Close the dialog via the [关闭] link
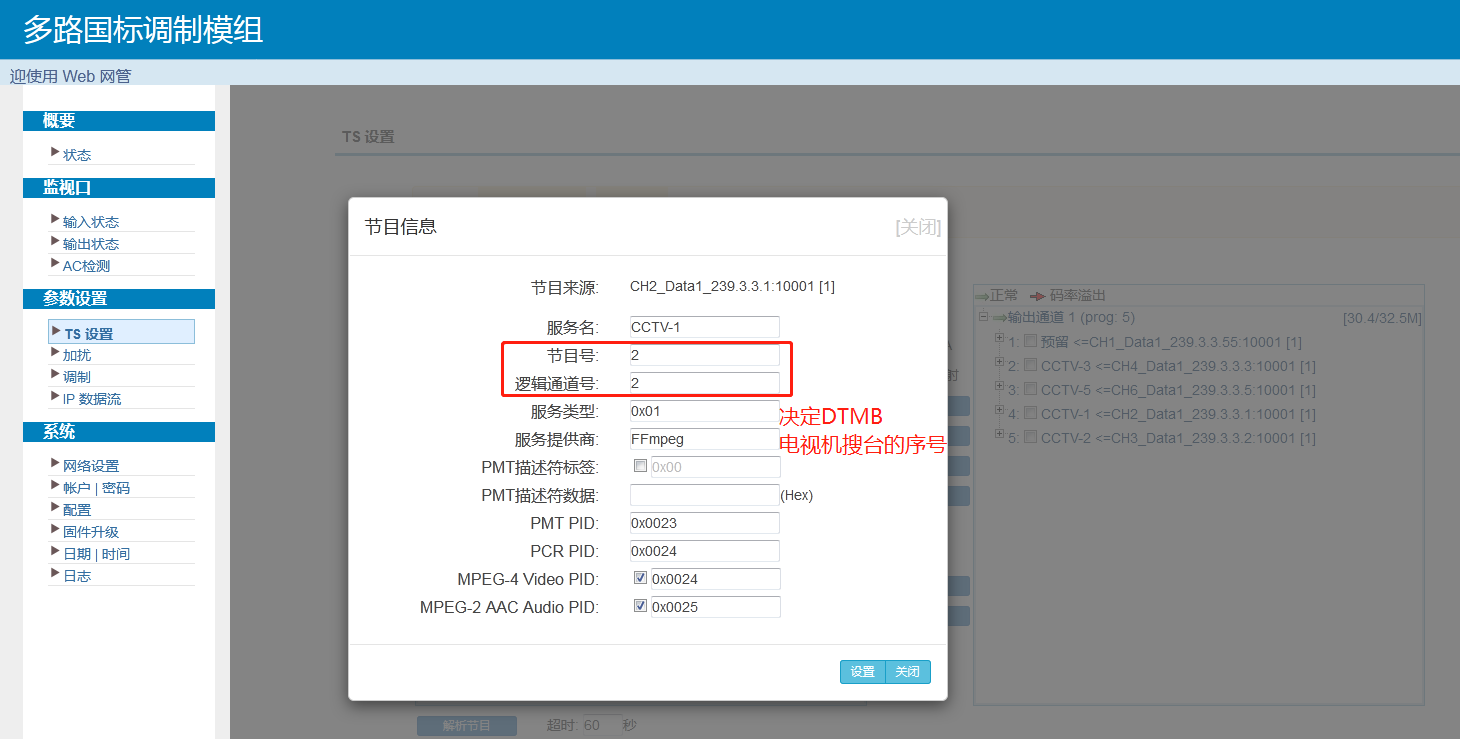The height and width of the screenshot is (739, 1460). click(918, 227)
